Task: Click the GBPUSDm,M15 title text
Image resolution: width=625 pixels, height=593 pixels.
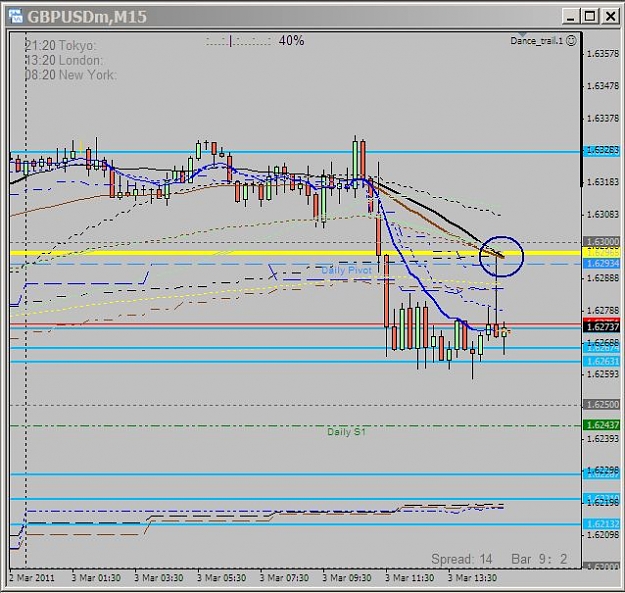Action: click(x=87, y=17)
